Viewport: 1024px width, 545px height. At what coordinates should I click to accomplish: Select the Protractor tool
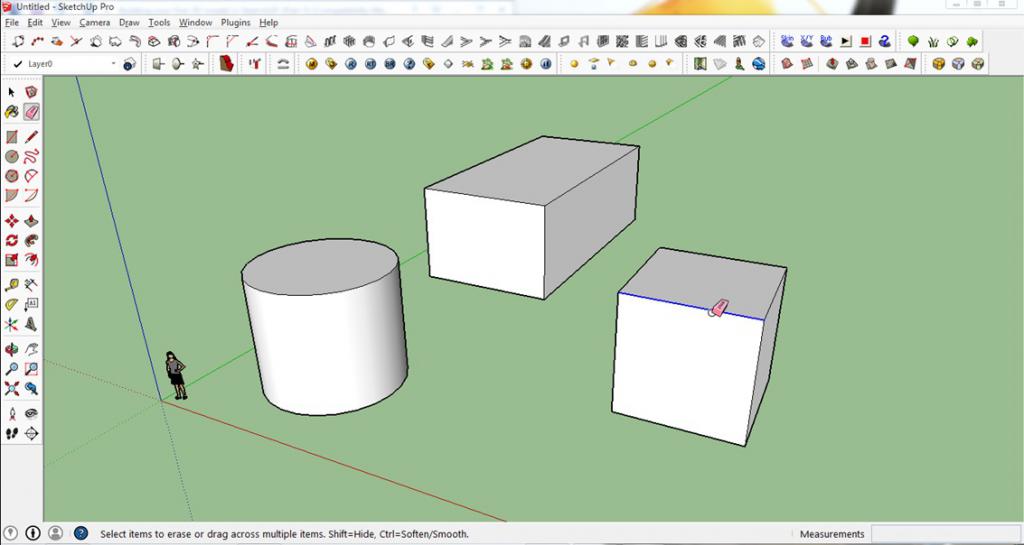12,304
